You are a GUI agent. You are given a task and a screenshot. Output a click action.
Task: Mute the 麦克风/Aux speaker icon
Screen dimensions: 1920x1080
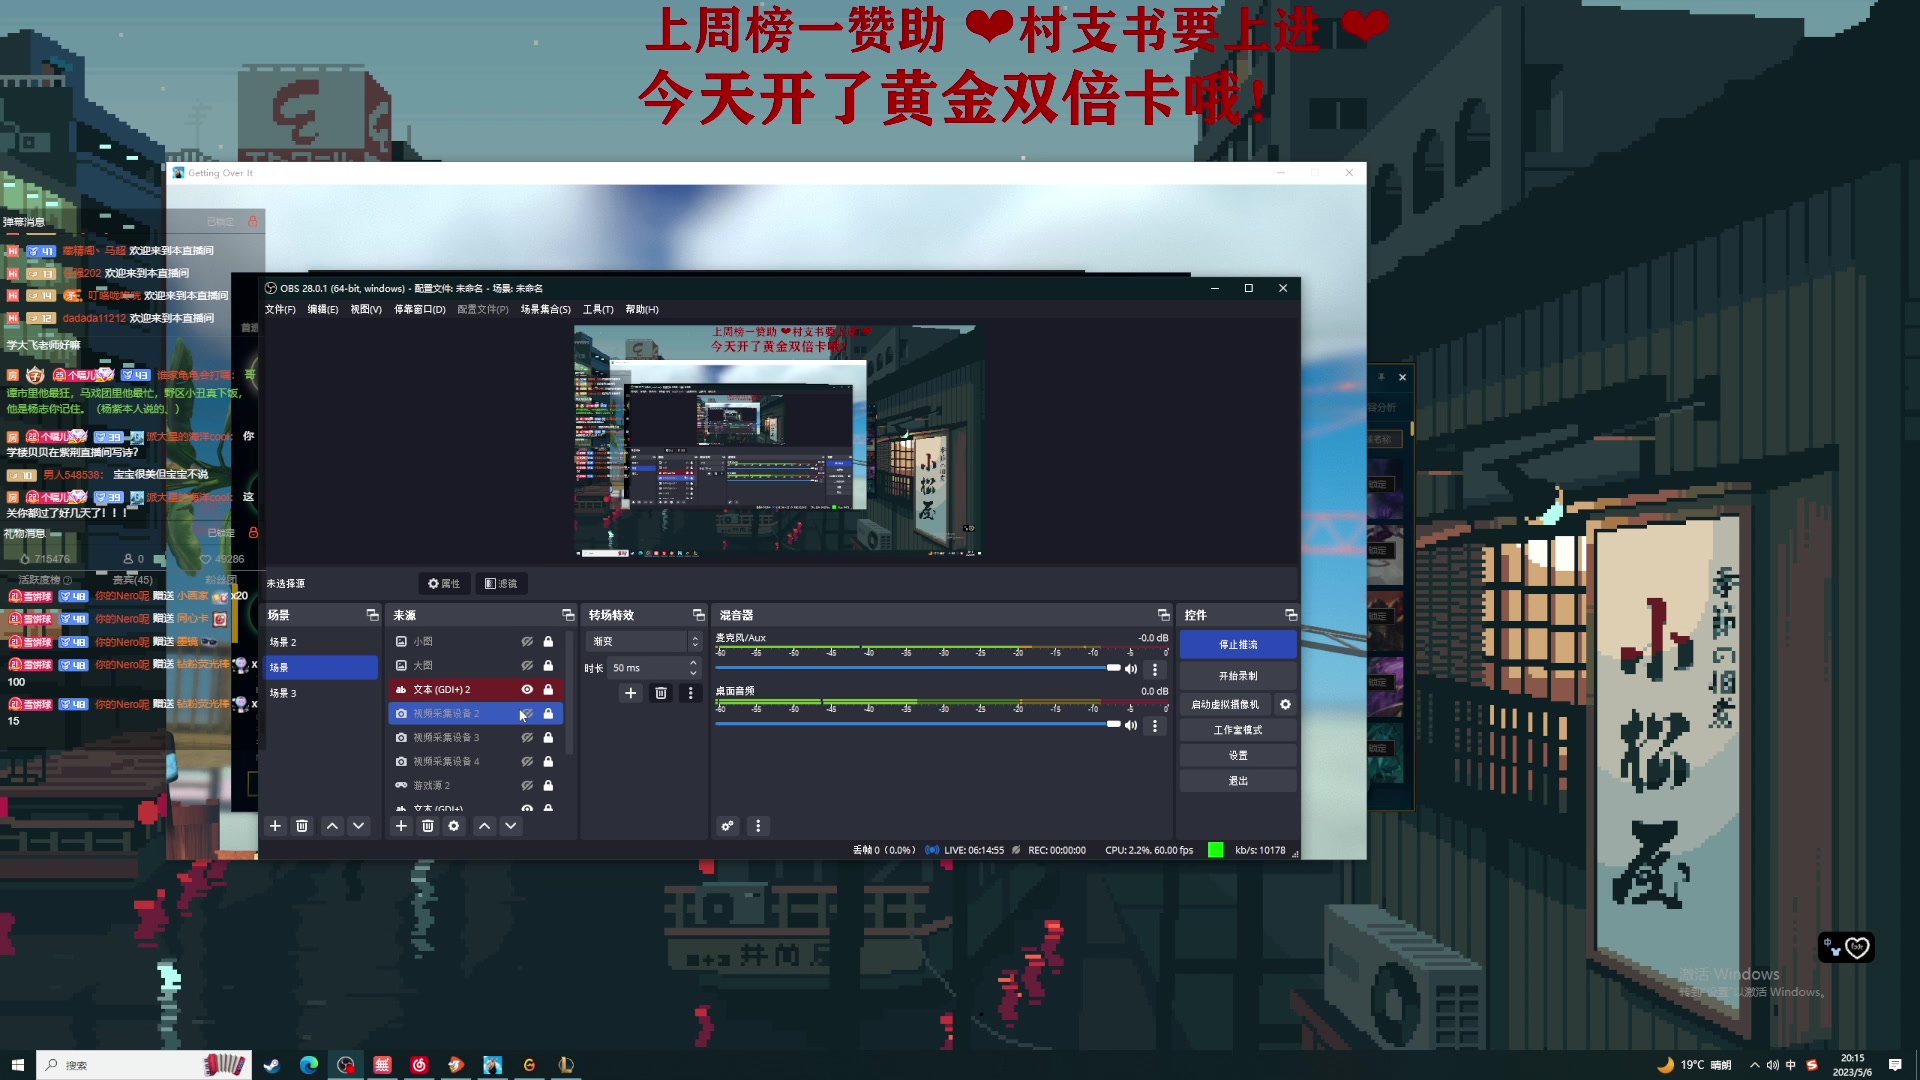click(1131, 669)
